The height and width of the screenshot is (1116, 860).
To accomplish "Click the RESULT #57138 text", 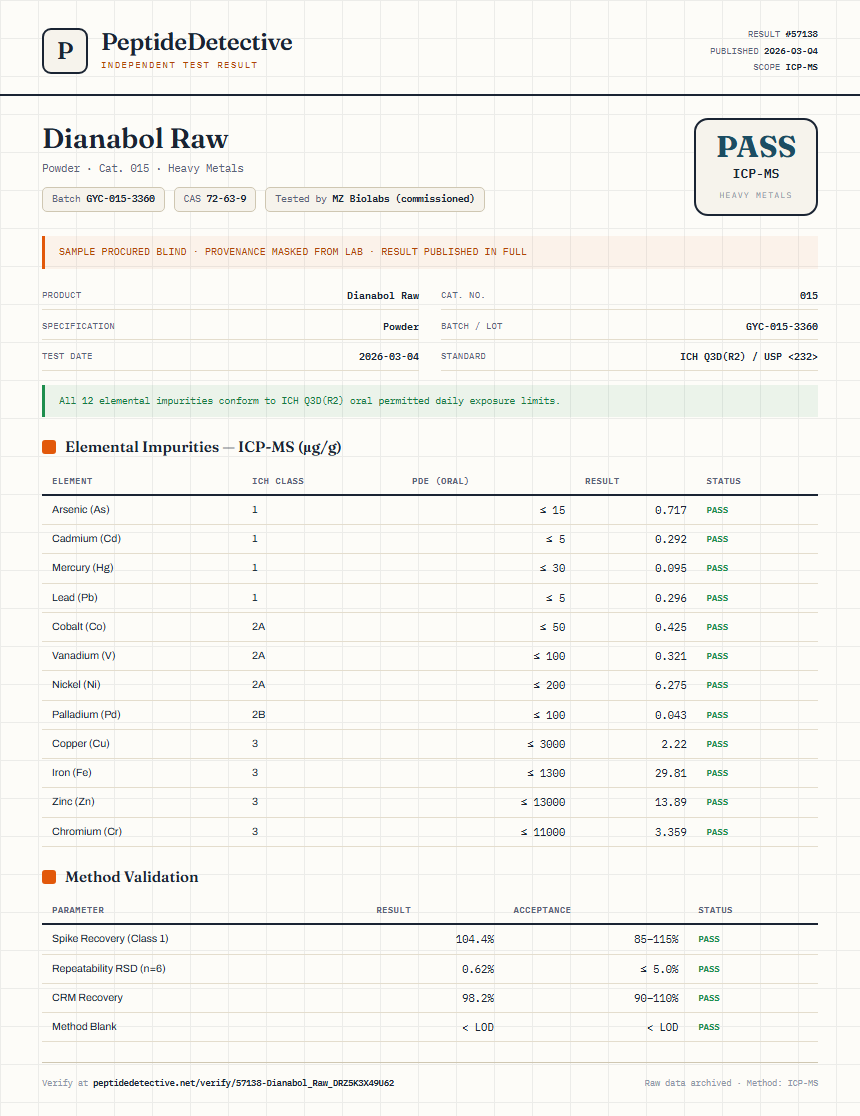I will [782, 34].
